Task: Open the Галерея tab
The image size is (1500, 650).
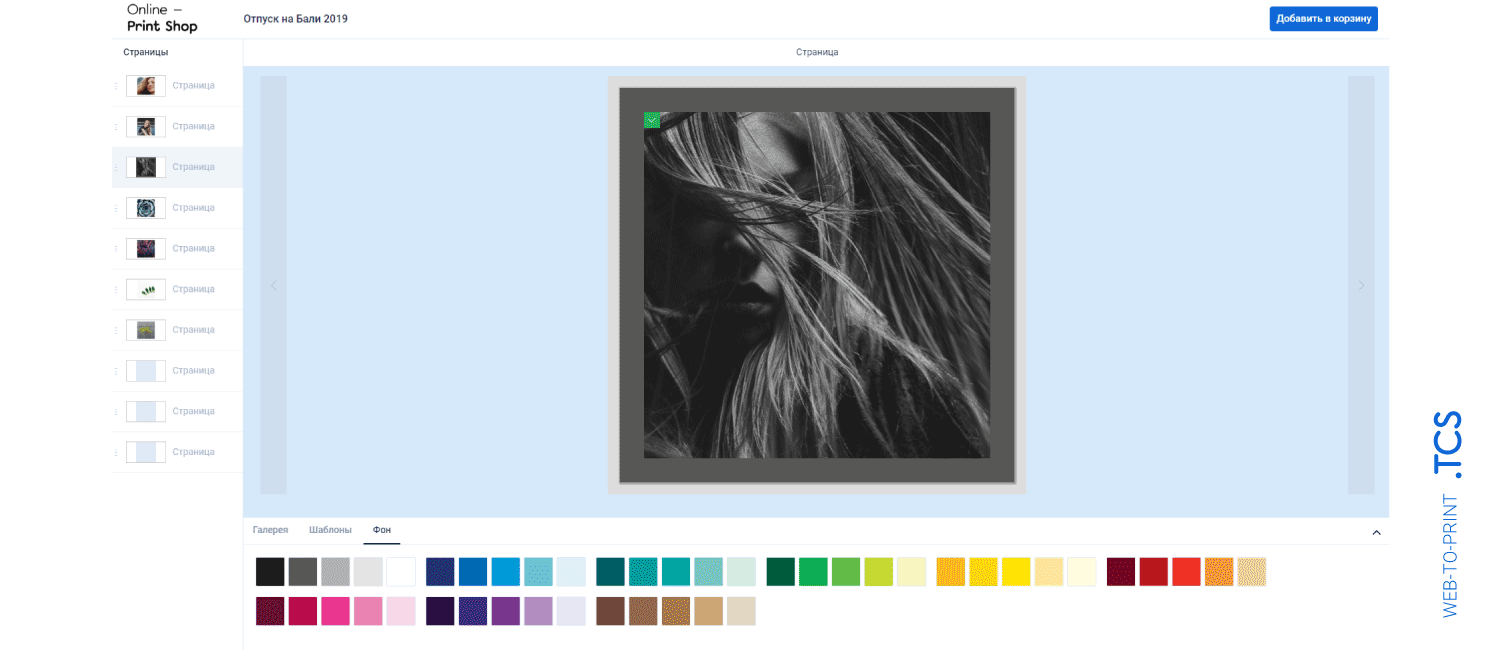Action: coord(270,530)
